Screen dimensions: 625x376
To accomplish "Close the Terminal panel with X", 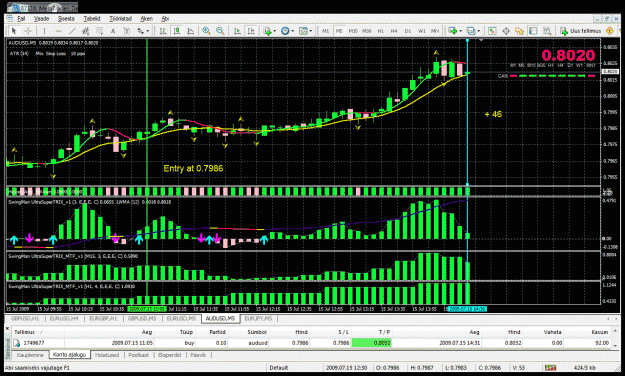I will click(x=7, y=329).
